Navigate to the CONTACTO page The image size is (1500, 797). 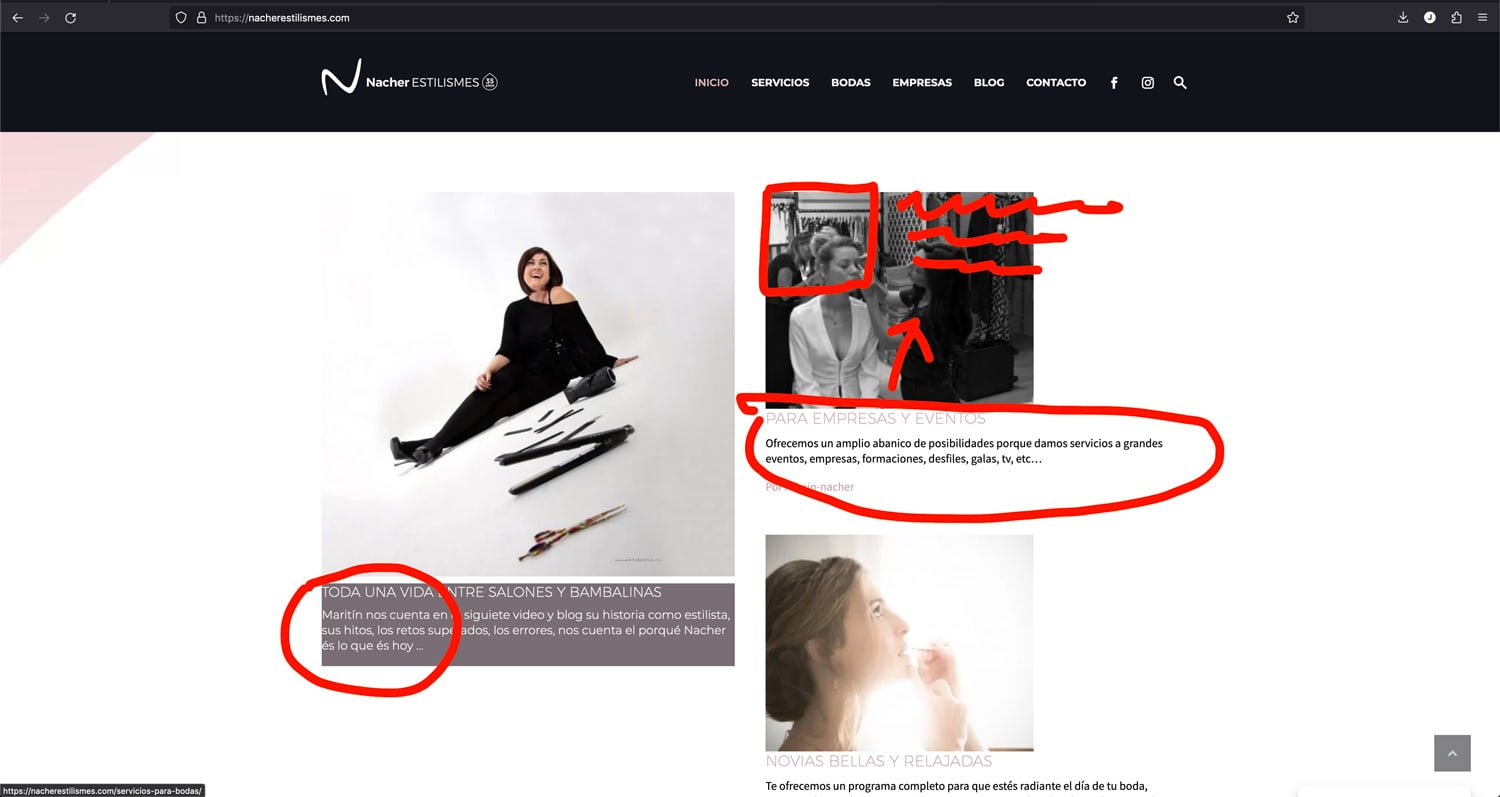pyautogui.click(x=1055, y=83)
